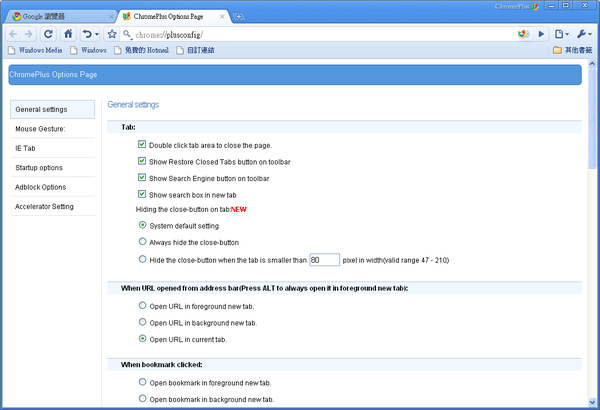Minimize the browser window
The image size is (600, 410).
pyautogui.click(x=551, y=6)
